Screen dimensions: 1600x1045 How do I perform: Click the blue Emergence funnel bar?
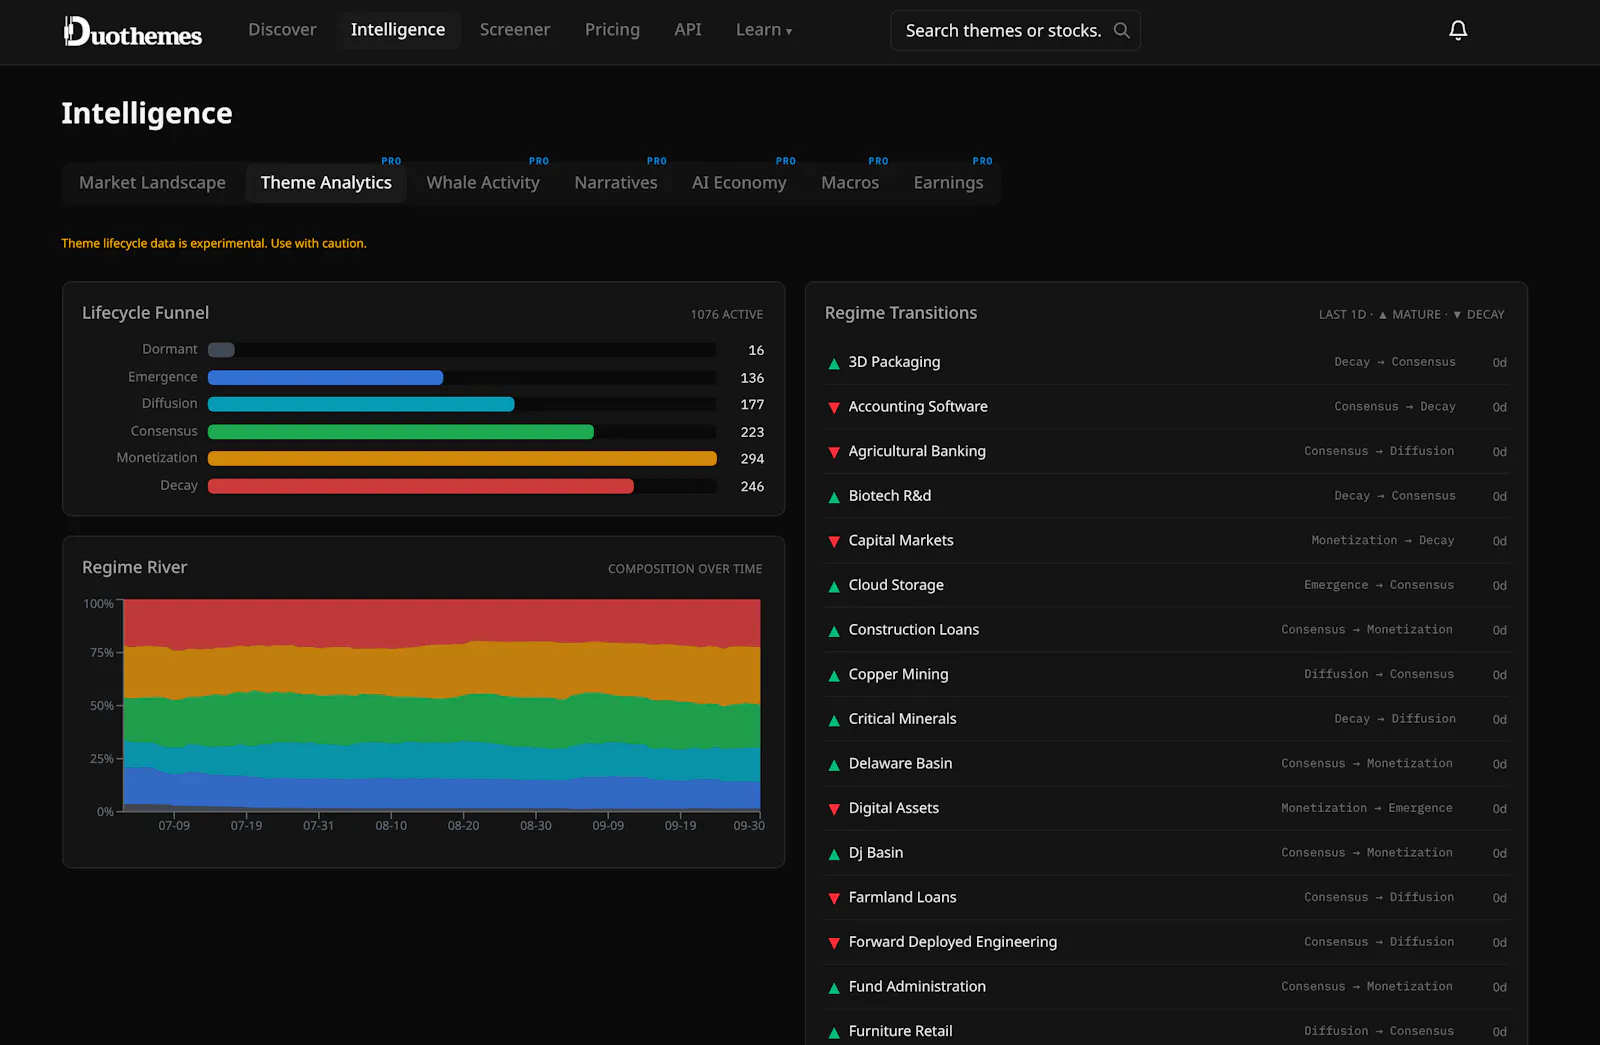click(325, 378)
